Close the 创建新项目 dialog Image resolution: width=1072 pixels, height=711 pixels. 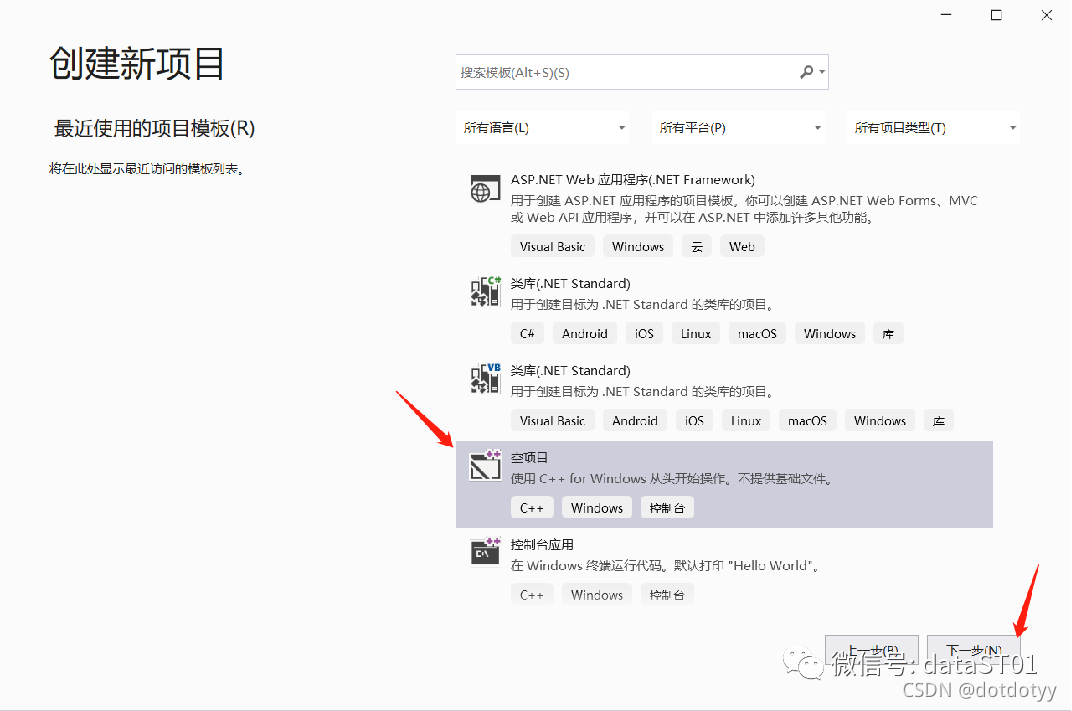point(1047,14)
